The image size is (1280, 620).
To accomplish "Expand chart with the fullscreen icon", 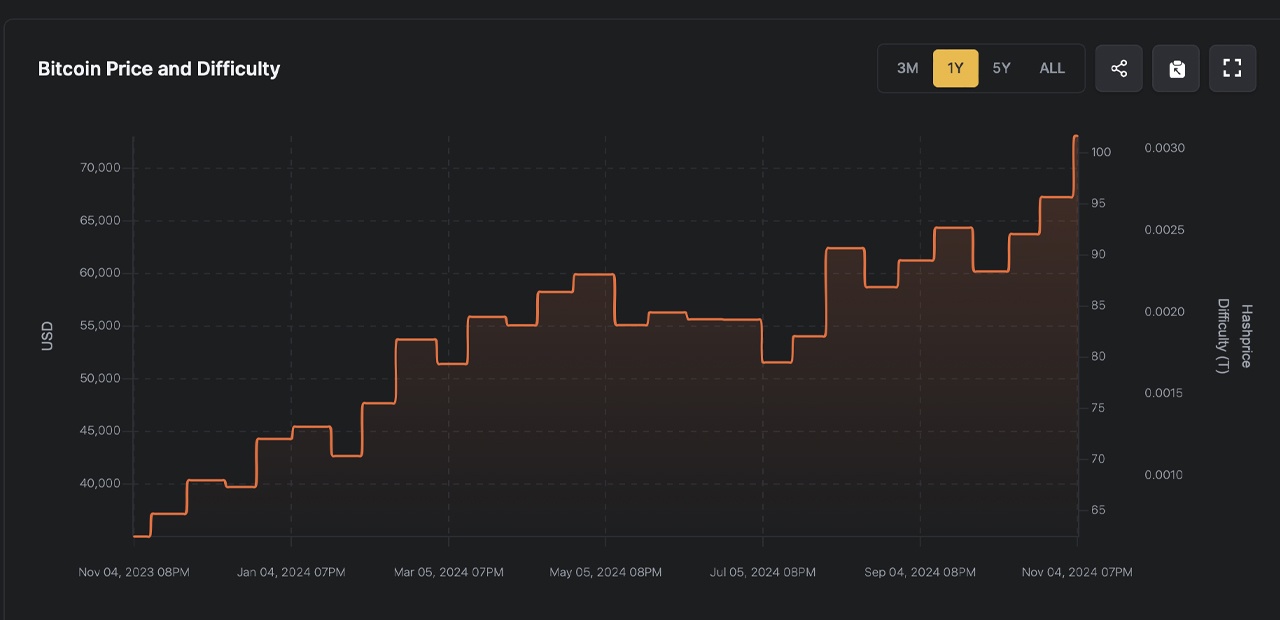I will point(1232,69).
